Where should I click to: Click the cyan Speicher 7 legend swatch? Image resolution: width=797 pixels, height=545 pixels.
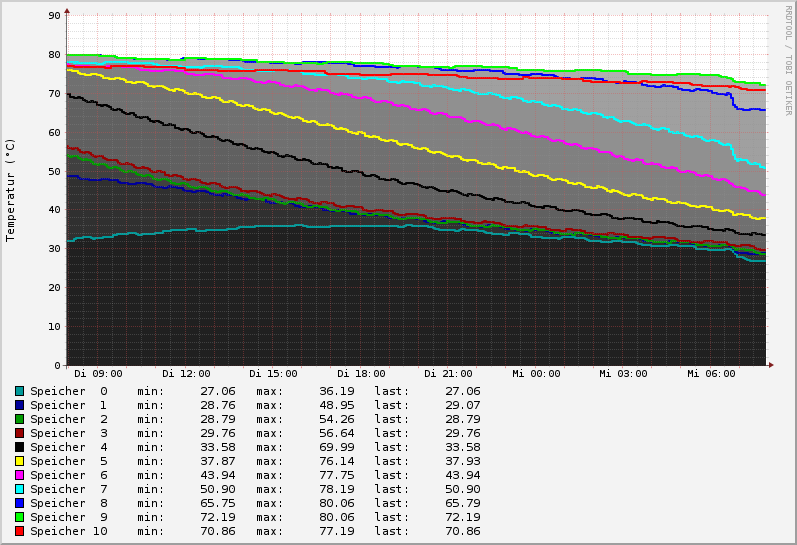click(19, 489)
